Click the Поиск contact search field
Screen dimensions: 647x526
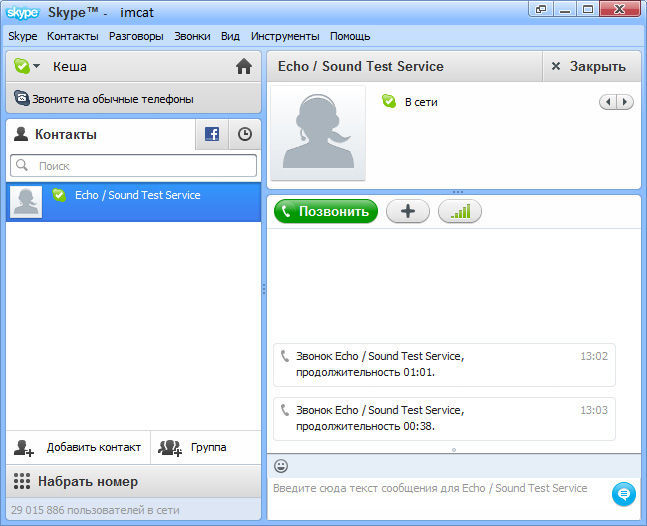[134, 166]
